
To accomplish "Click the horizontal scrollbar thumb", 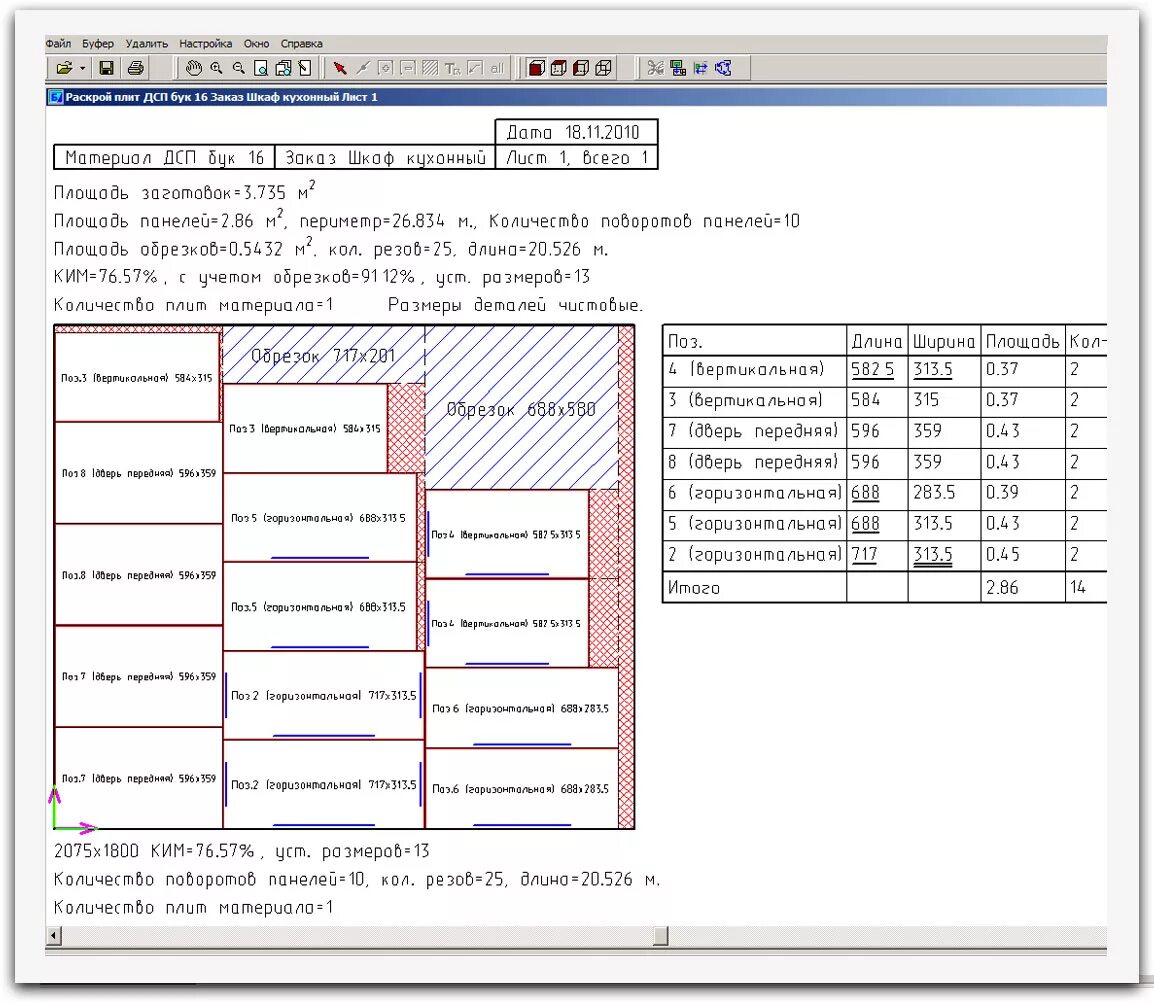I will coord(661,936).
